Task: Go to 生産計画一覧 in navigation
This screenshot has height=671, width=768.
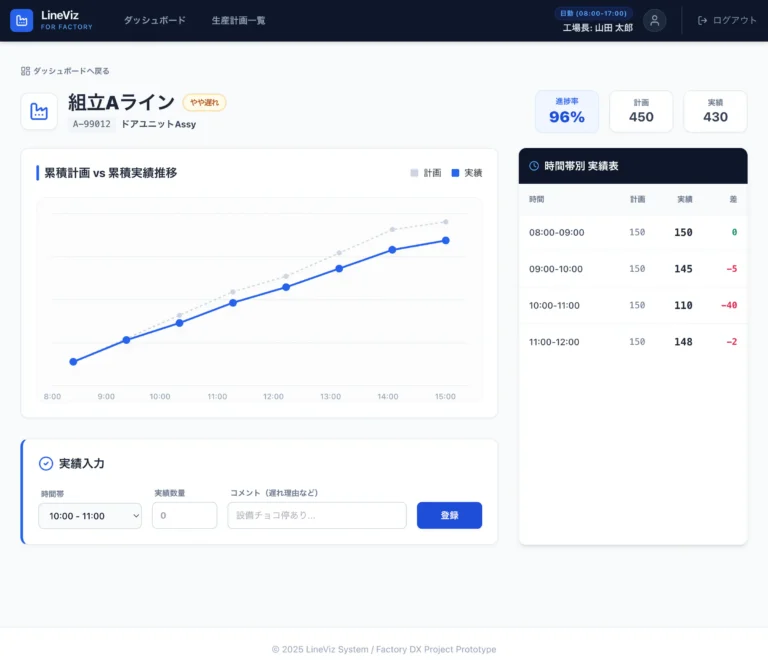Action: pyautogui.click(x=238, y=20)
